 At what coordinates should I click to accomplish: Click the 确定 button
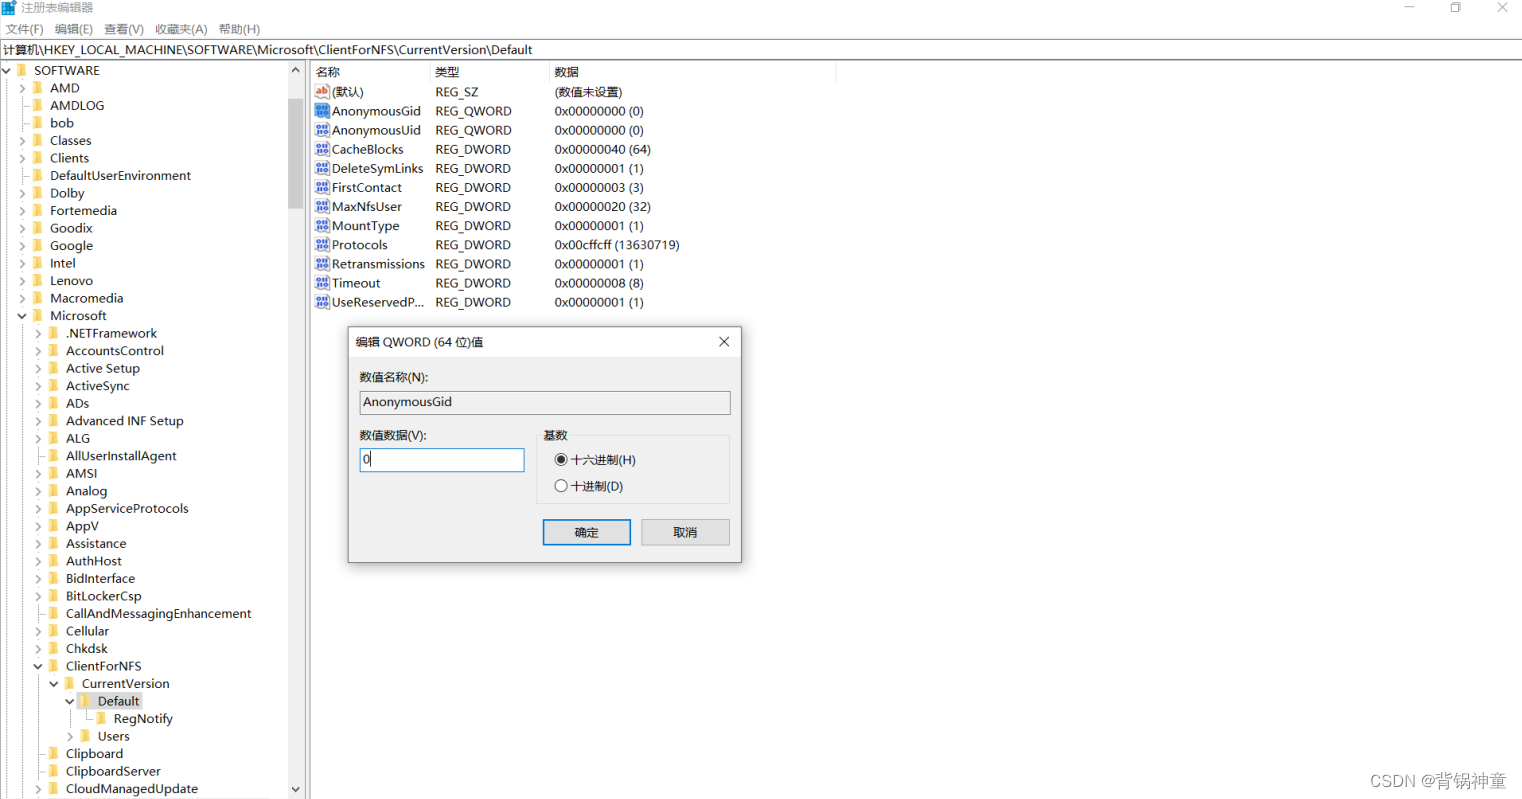[x=586, y=531]
